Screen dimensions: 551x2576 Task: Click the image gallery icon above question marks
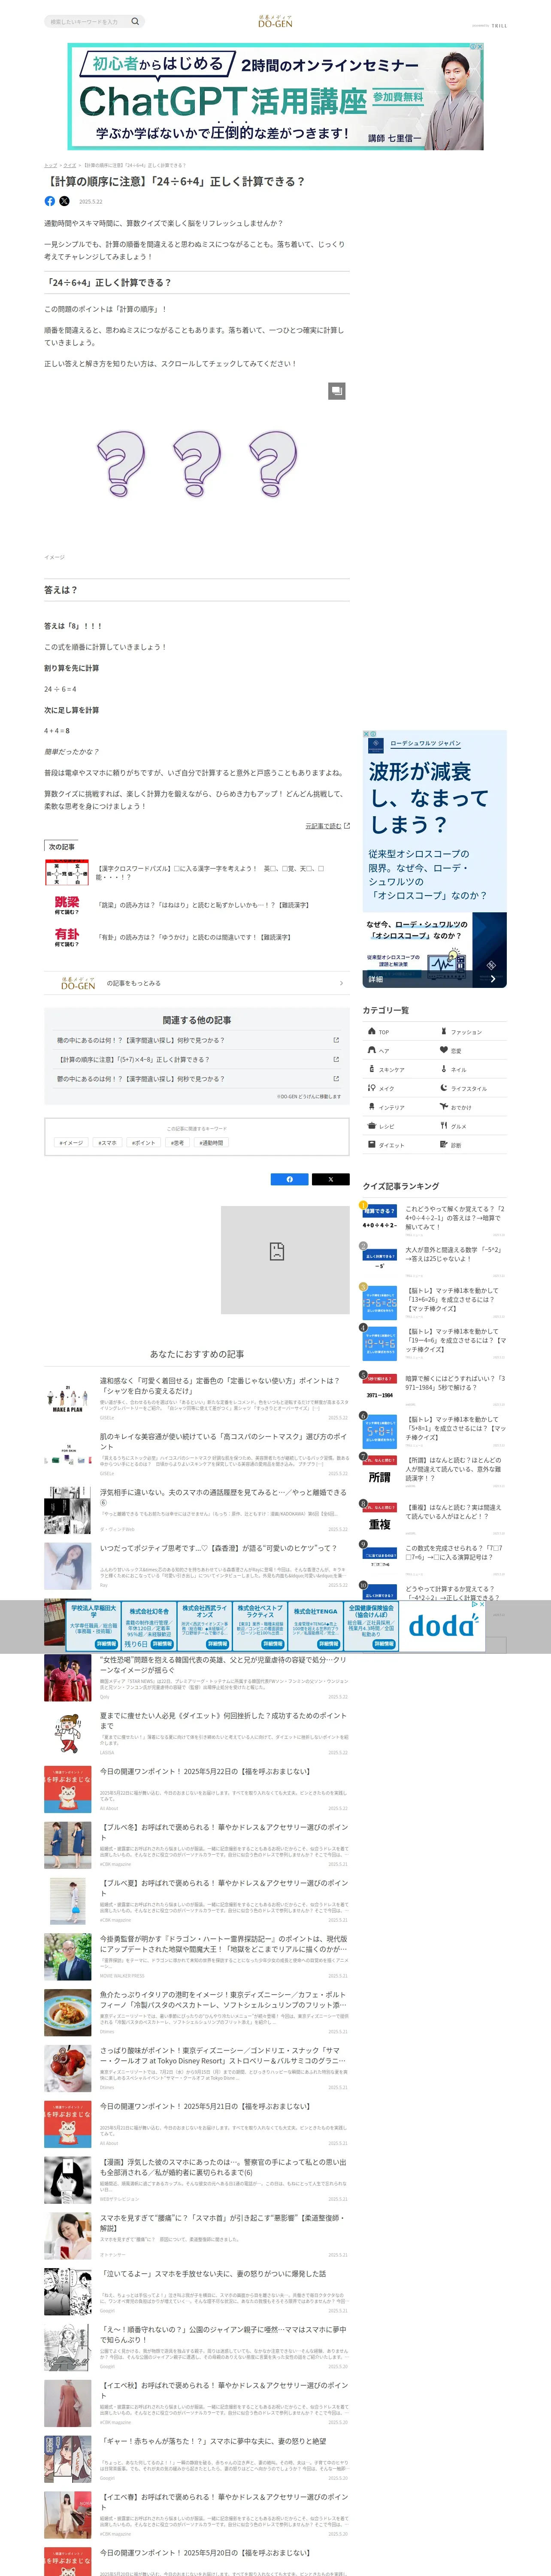click(337, 391)
